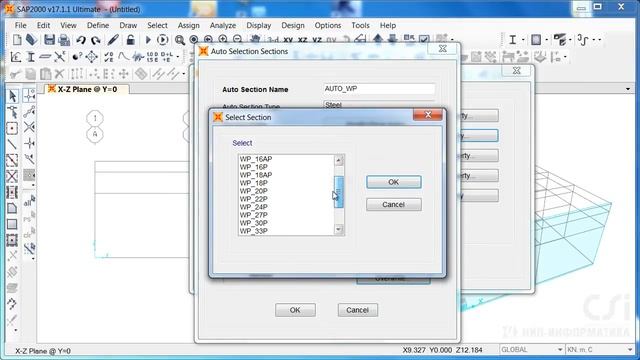Image resolution: width=640 pixels, height=360 pixels.
Task: Toggle the Lock/Unlock Model padlock icon
Action: tap(130, 40)
